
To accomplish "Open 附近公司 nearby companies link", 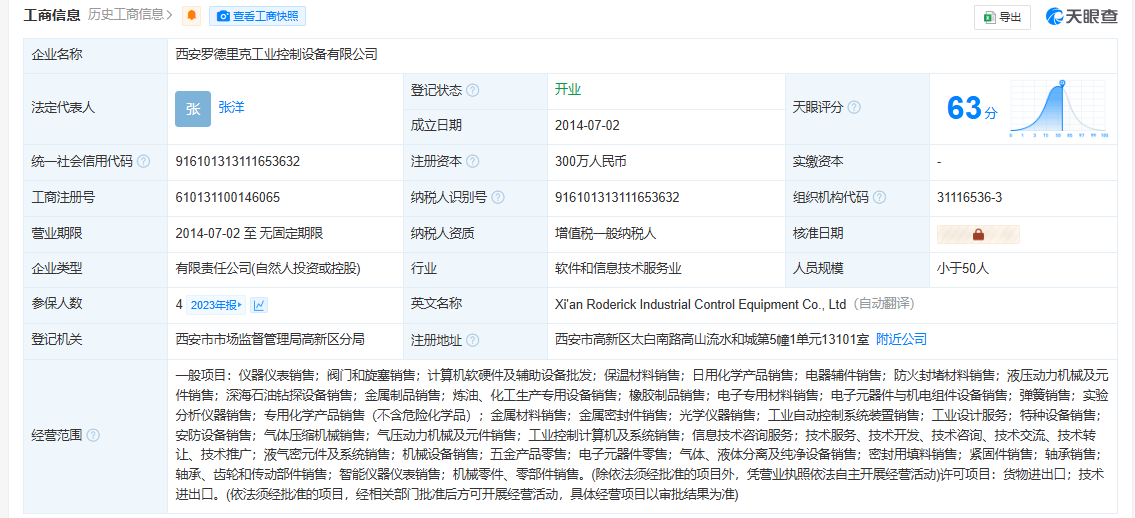I will [901, 339].
